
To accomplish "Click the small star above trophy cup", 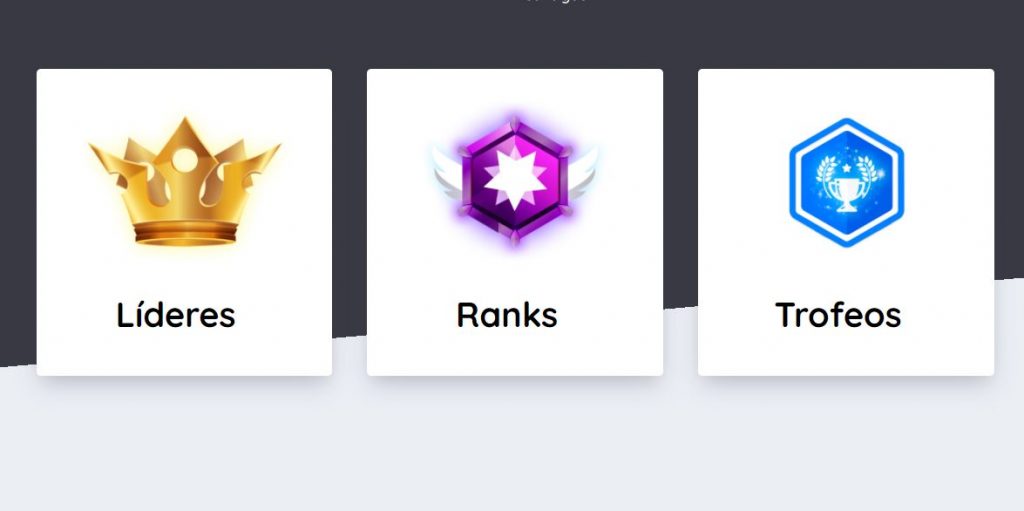I will (x=847, y=167).
